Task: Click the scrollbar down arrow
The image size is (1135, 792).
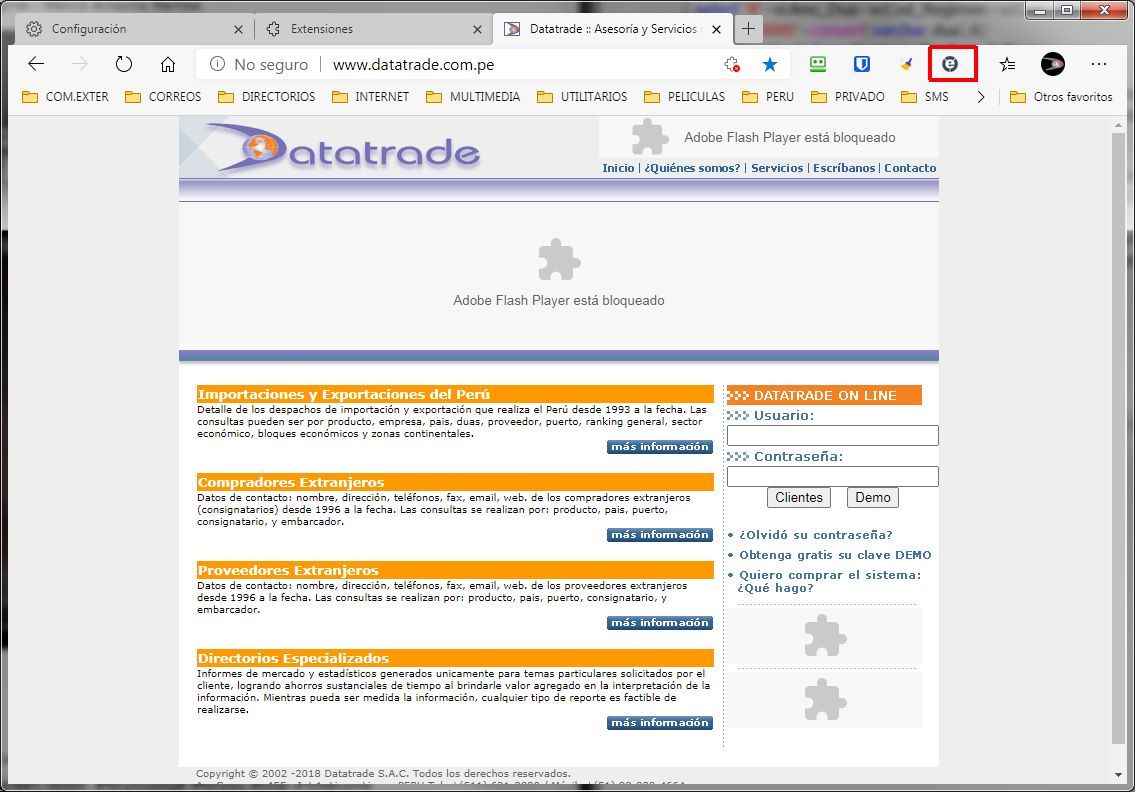Action: pos(1119,775)
